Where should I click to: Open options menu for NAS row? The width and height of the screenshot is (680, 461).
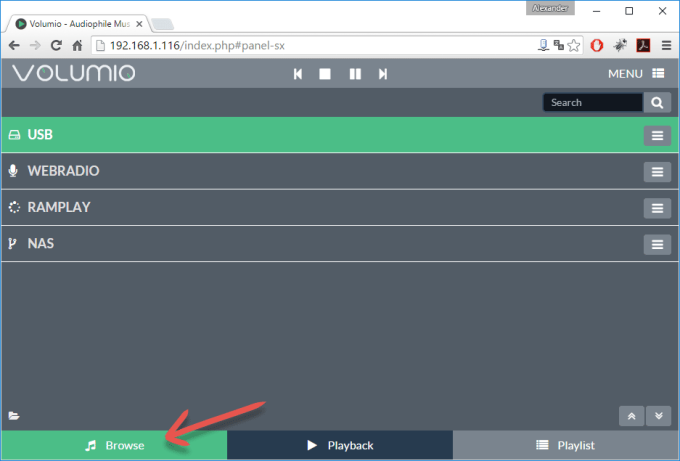(657, 245)
